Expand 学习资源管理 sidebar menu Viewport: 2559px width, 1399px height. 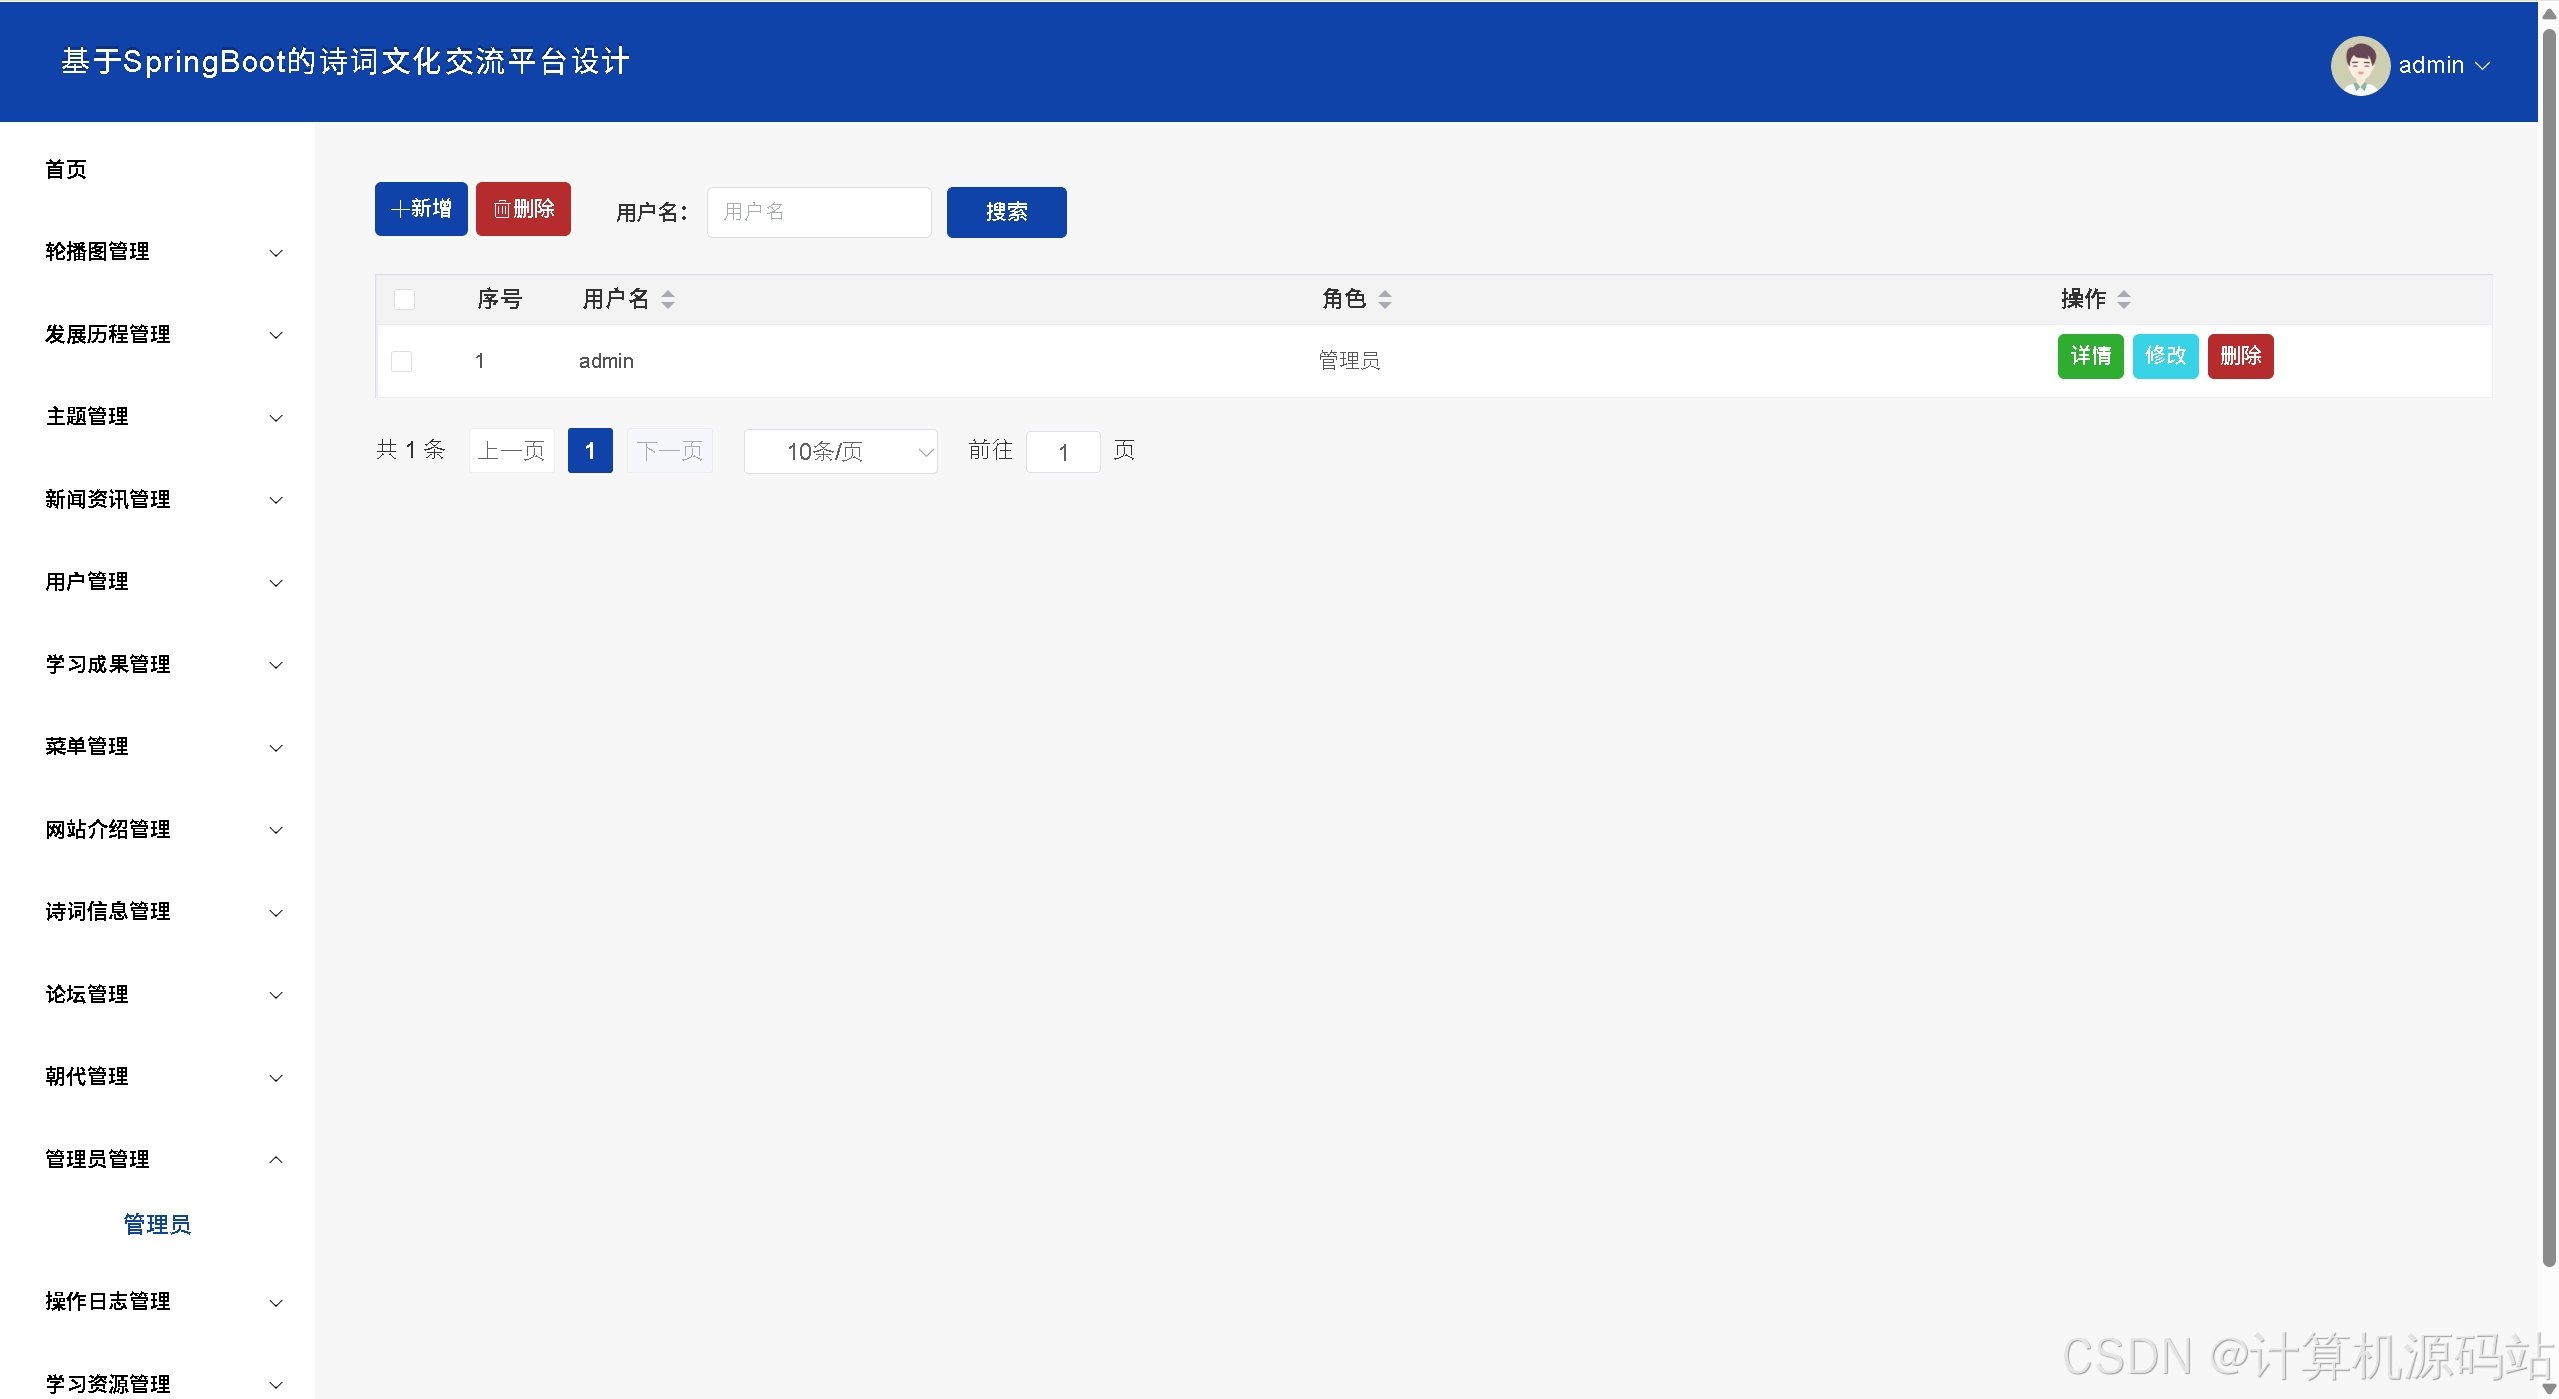point(157,1384)
